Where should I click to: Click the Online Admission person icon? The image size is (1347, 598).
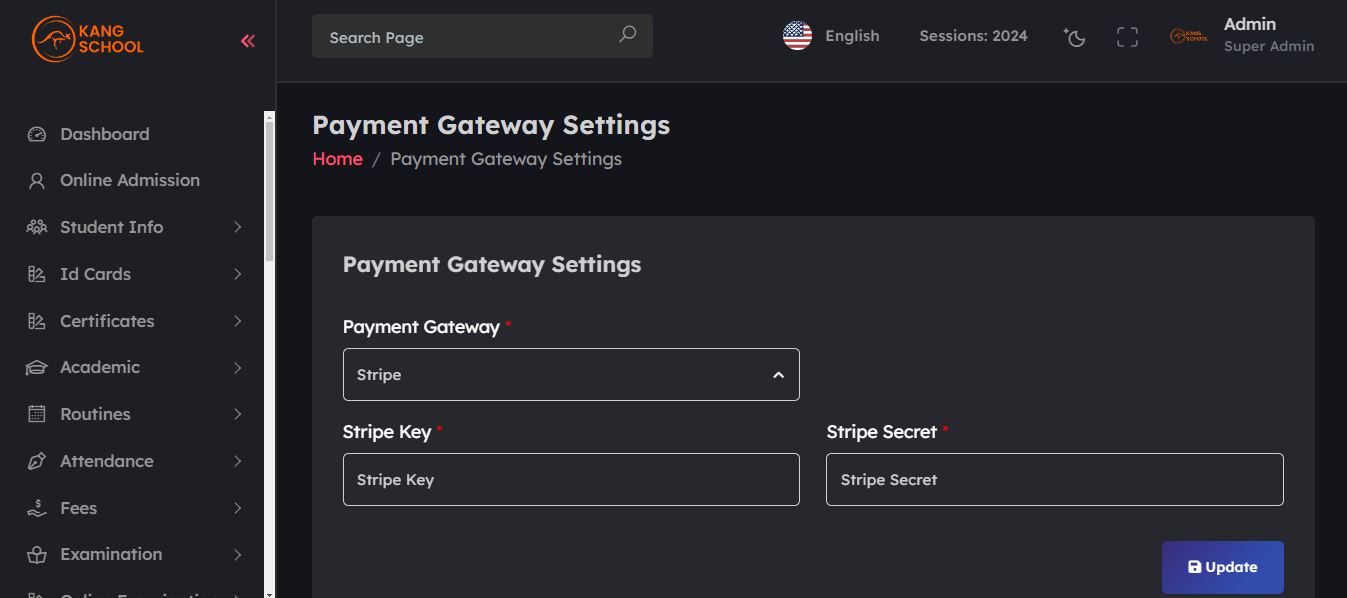(x=37, y=181)
